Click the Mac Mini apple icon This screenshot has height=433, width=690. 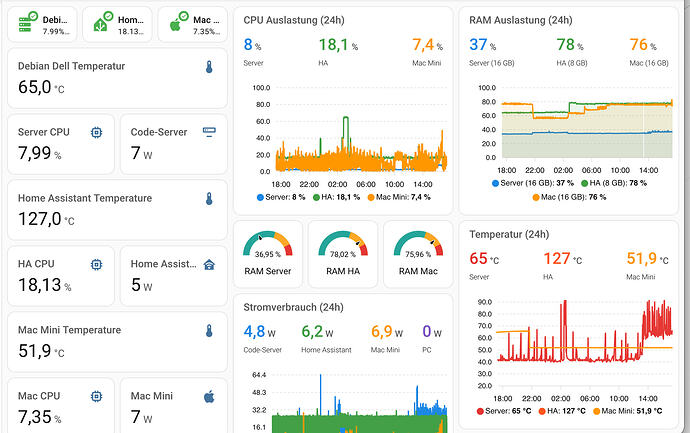pos(209,396)
